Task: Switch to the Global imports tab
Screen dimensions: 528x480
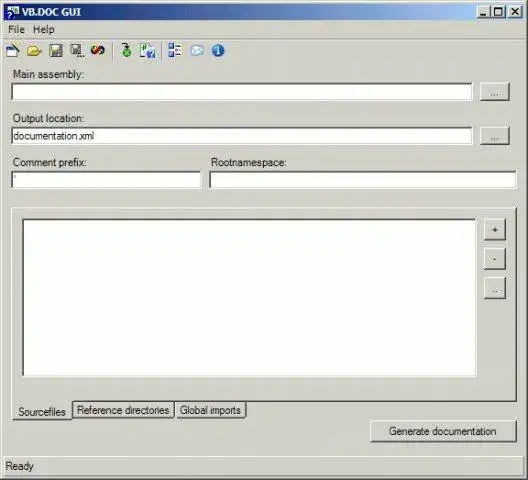Action: (x=210, y=410)
